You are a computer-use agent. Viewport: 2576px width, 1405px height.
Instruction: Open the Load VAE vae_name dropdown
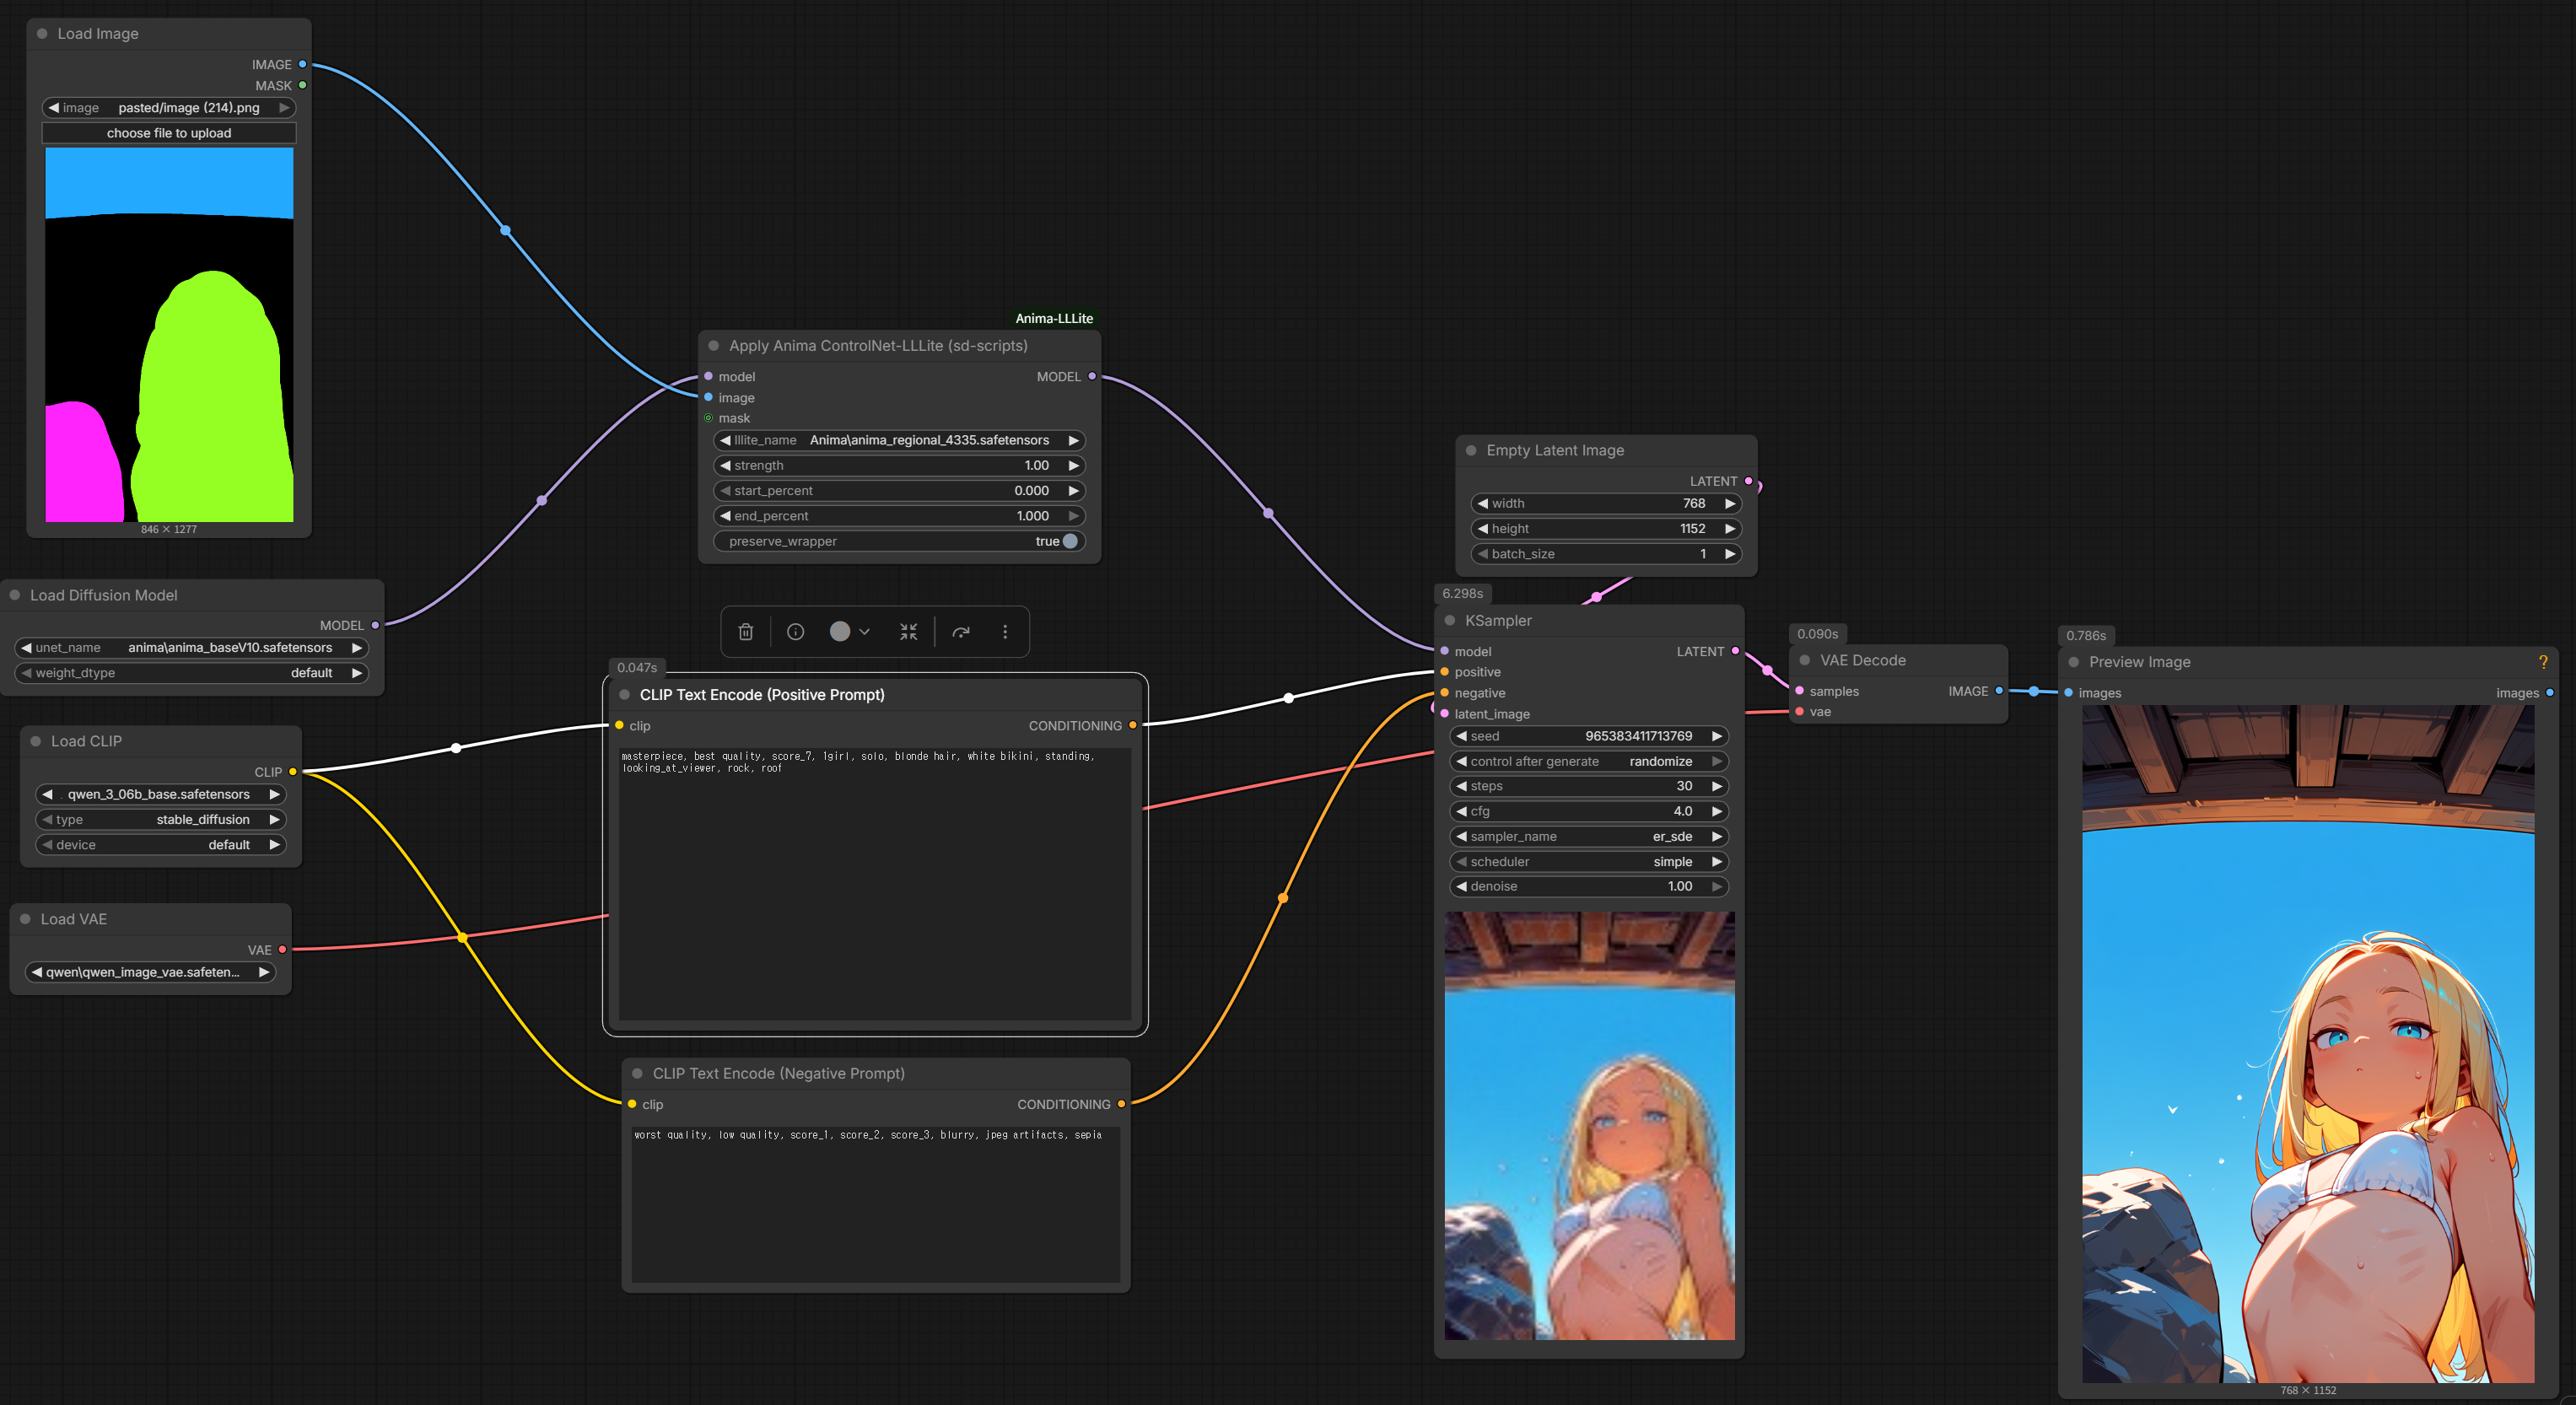pyautogui.click(x=150, y=972)
